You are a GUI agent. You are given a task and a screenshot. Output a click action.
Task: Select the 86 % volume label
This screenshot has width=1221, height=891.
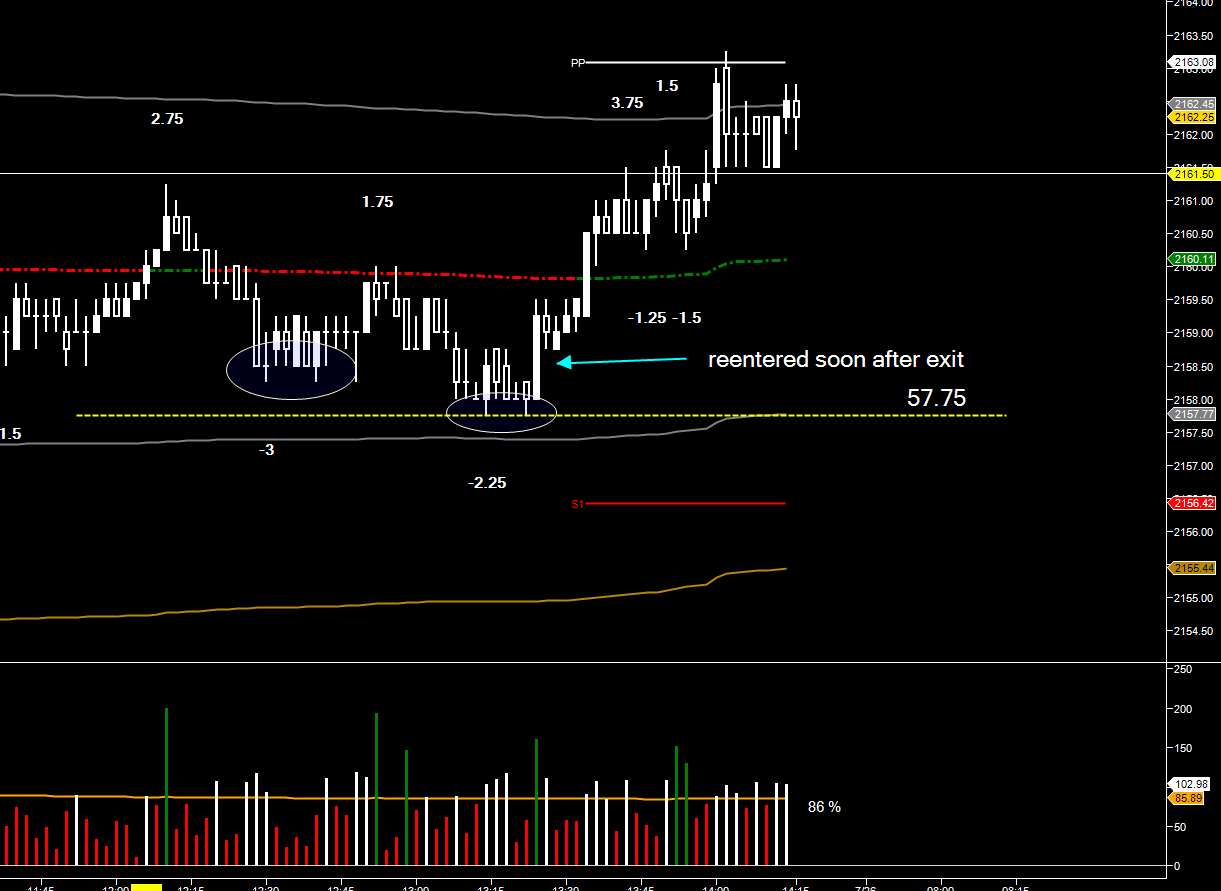pyautogui.click(x=824, y=807)
